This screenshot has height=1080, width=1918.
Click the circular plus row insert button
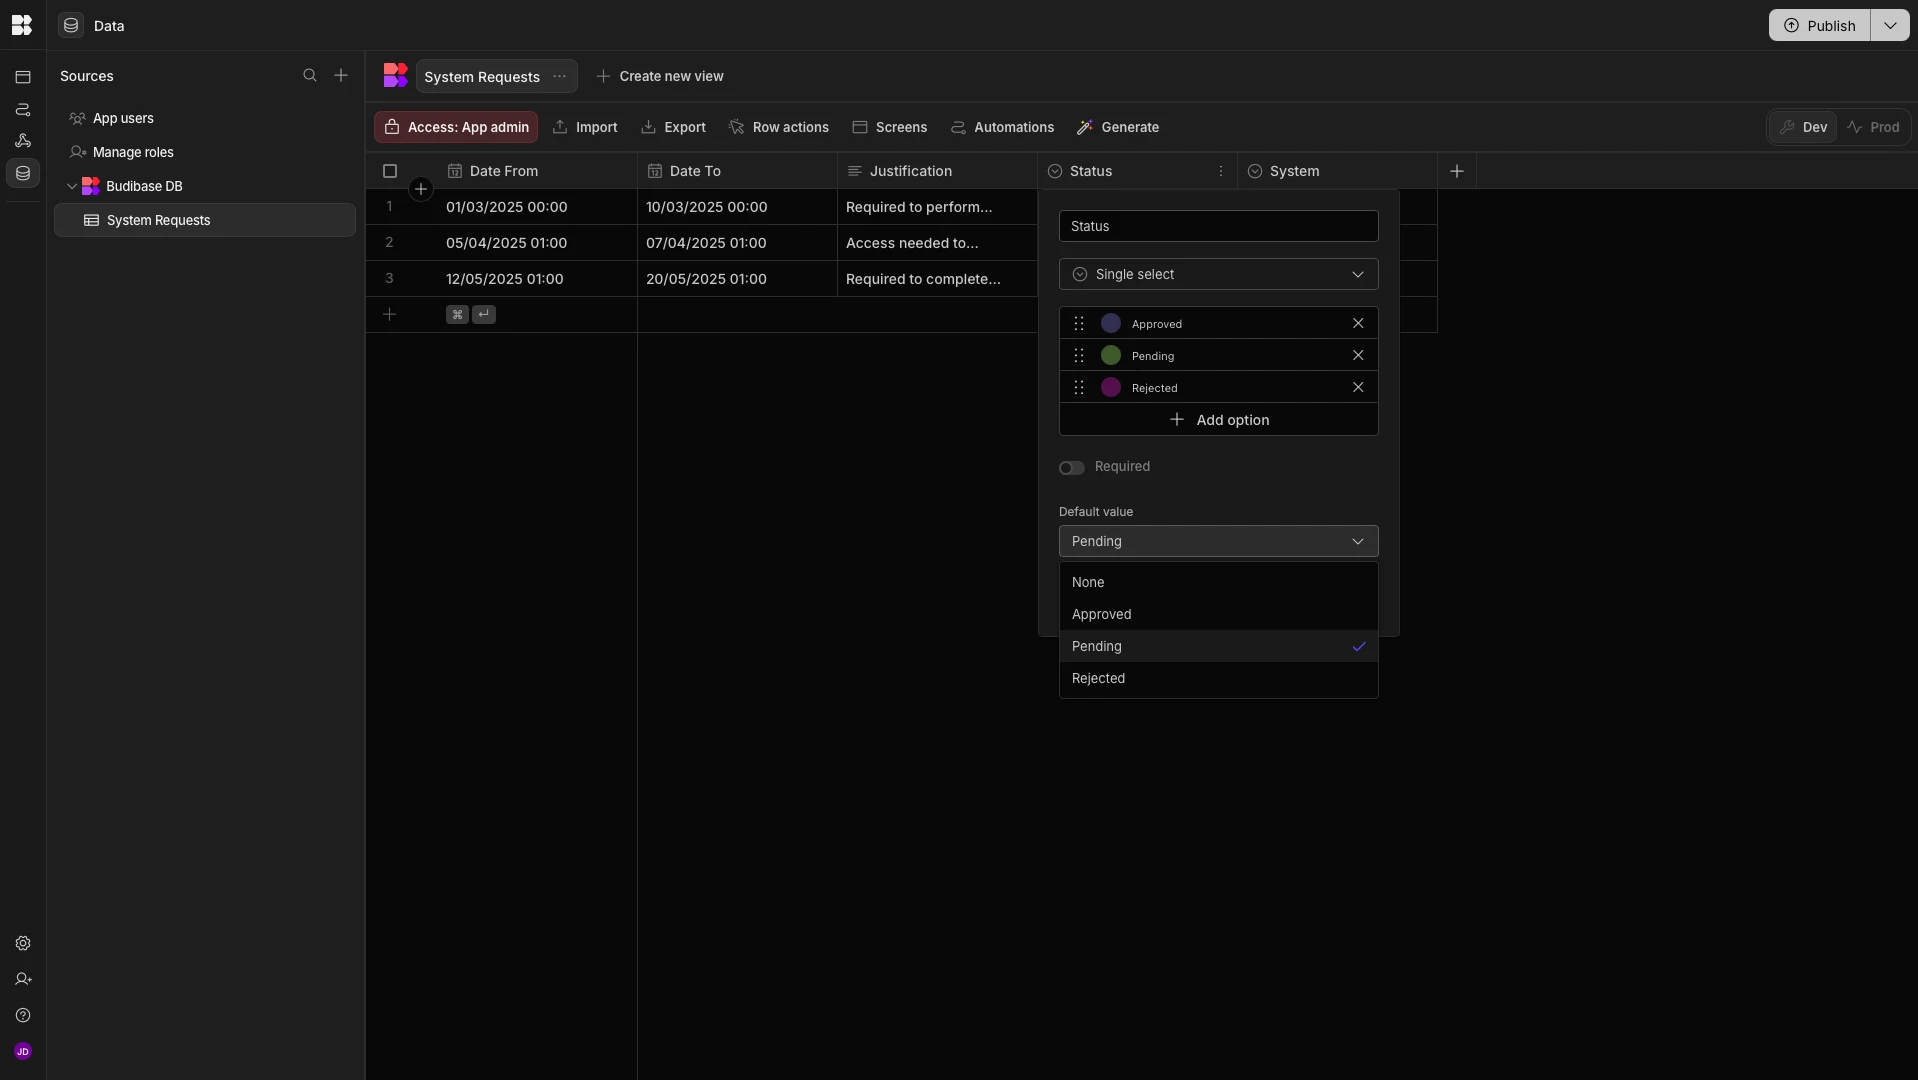tap(421, 189)
